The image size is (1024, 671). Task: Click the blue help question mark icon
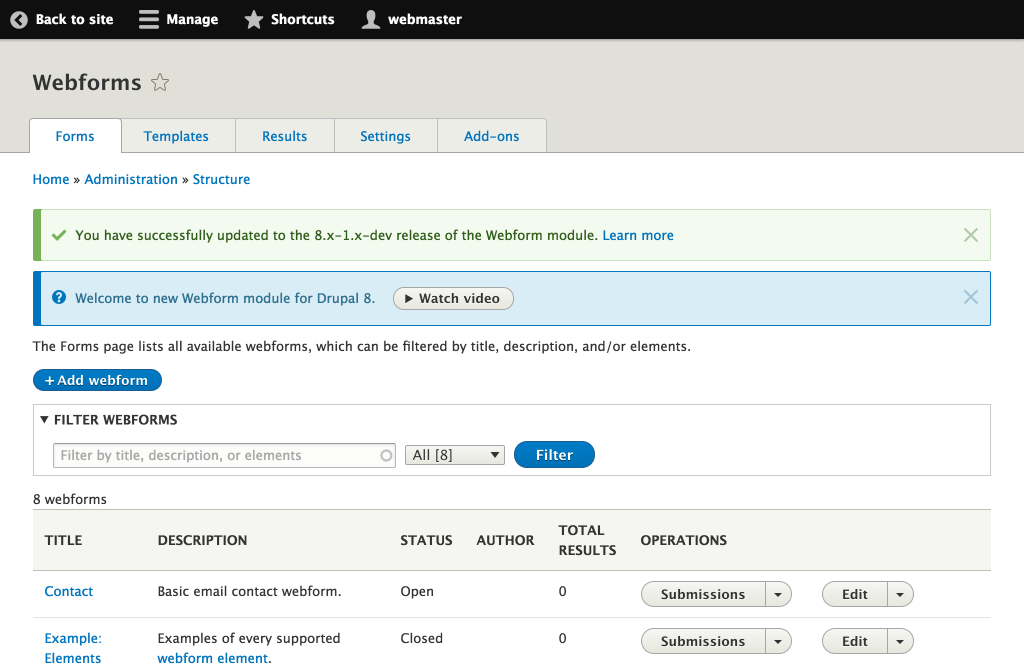(x=59, y=297)
